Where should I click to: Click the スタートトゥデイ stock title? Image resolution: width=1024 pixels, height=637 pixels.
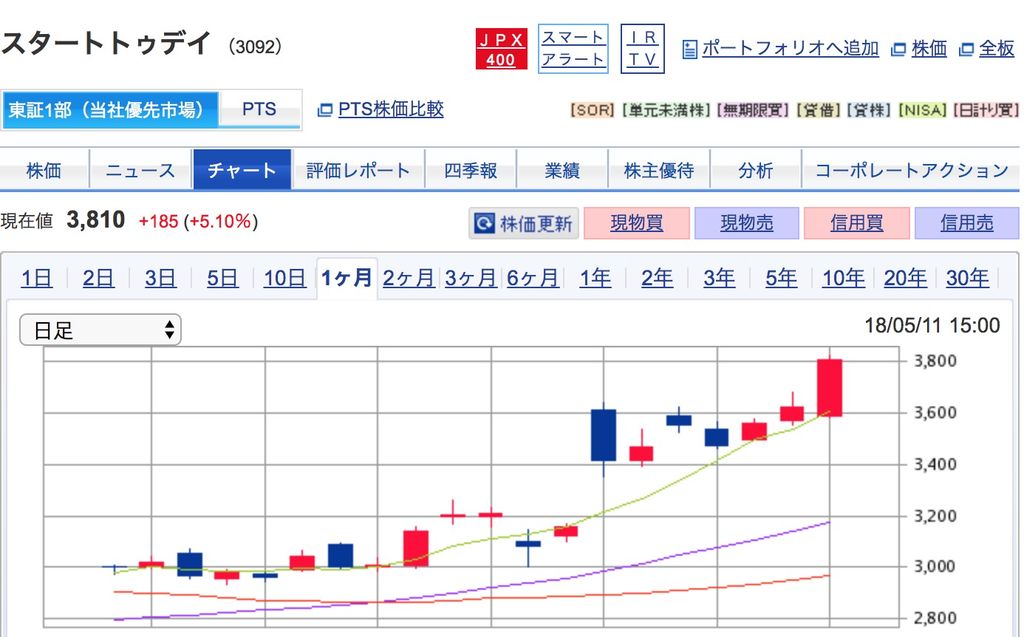click(x=106, y=43)
